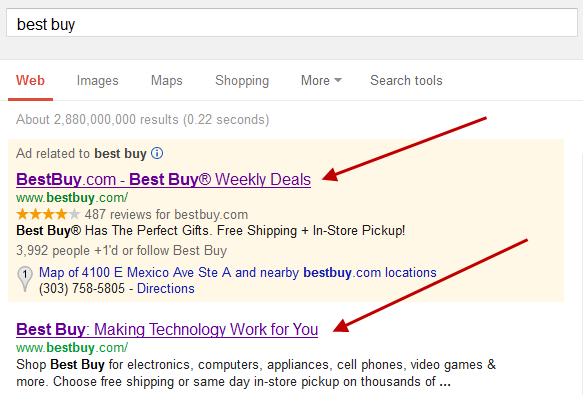This screenshot has width=583, height=395.
Task: Select the Web tab
Action: pyautogui.click(x=30, y=80)
